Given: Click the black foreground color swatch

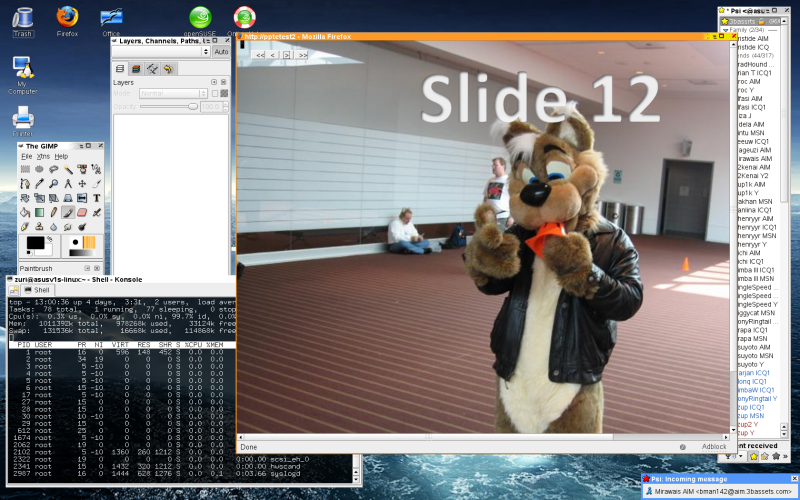Looking at the screenshot, I should tap(33, 243).
